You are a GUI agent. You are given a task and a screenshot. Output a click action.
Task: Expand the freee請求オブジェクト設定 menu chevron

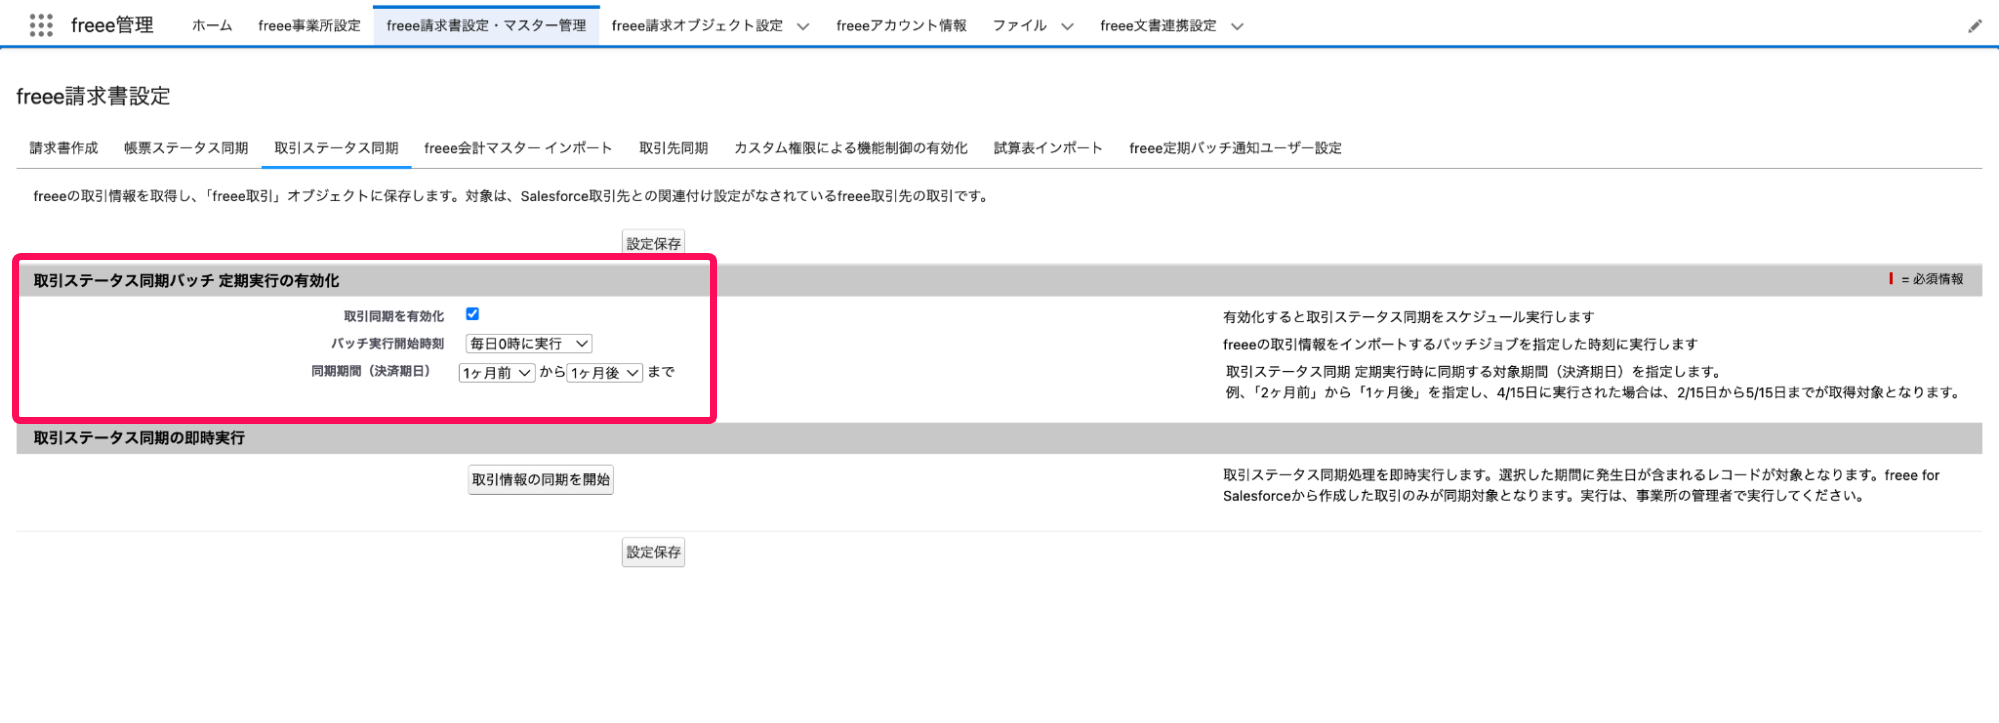tap(803, 26)
